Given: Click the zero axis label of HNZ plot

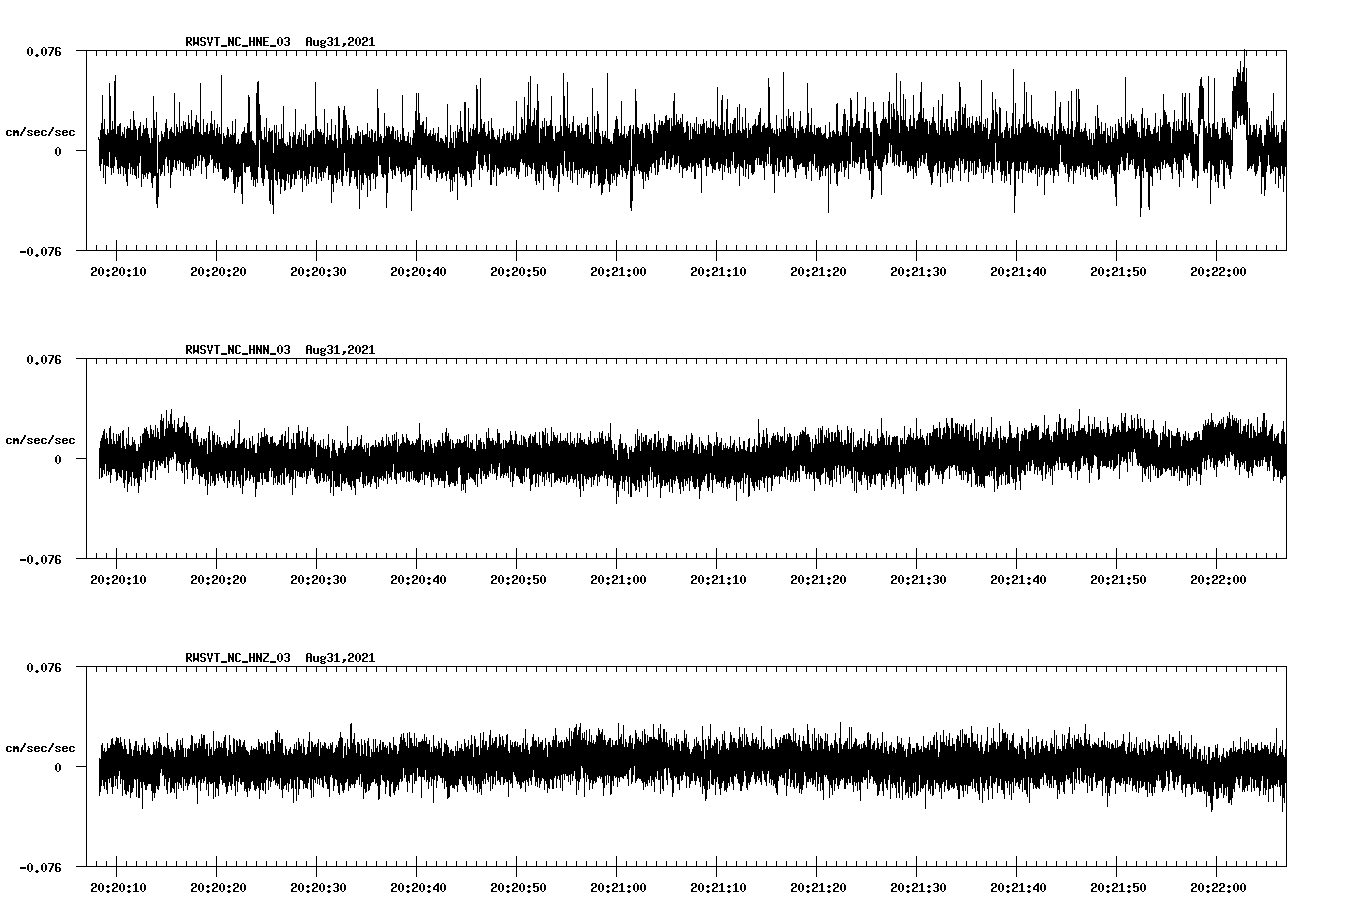Looking at the screenshot, I should point(58,767).
